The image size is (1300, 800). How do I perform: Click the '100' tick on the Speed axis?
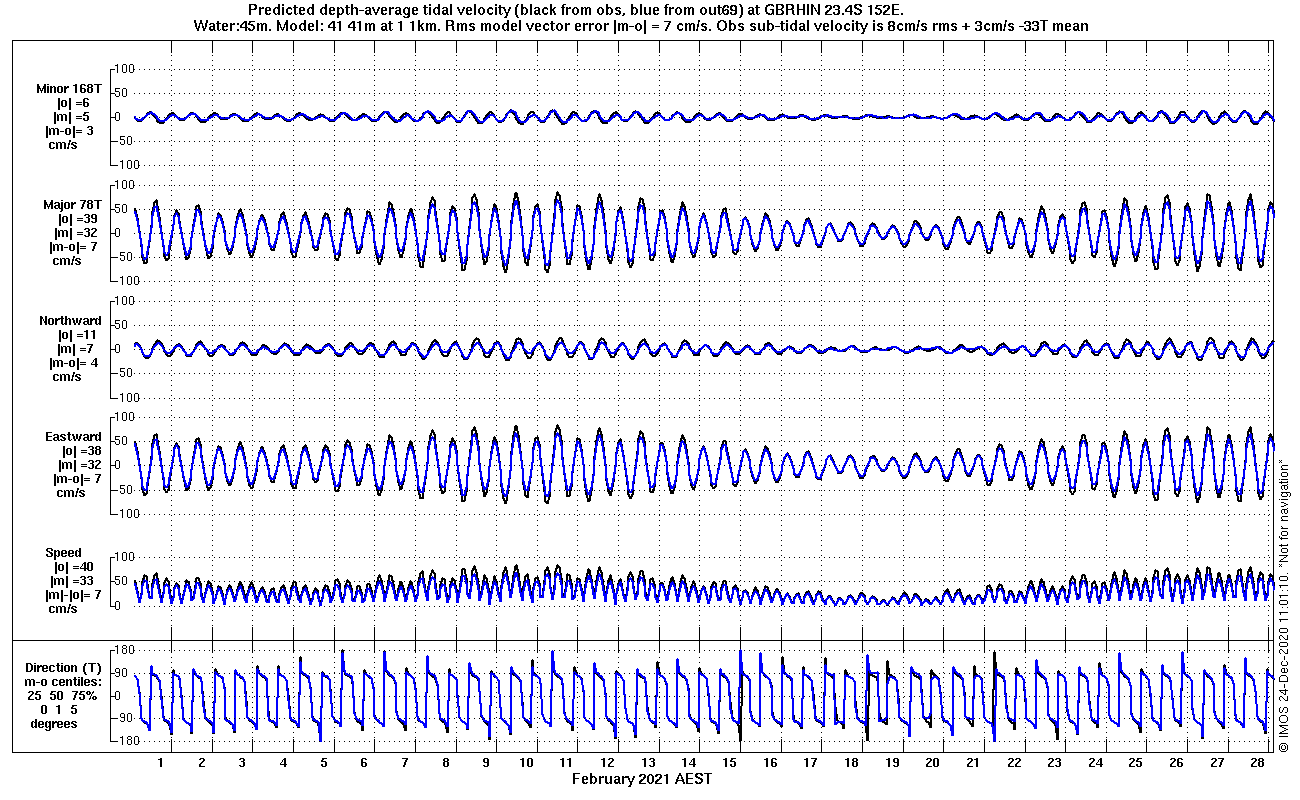click(x=125, y=557)
